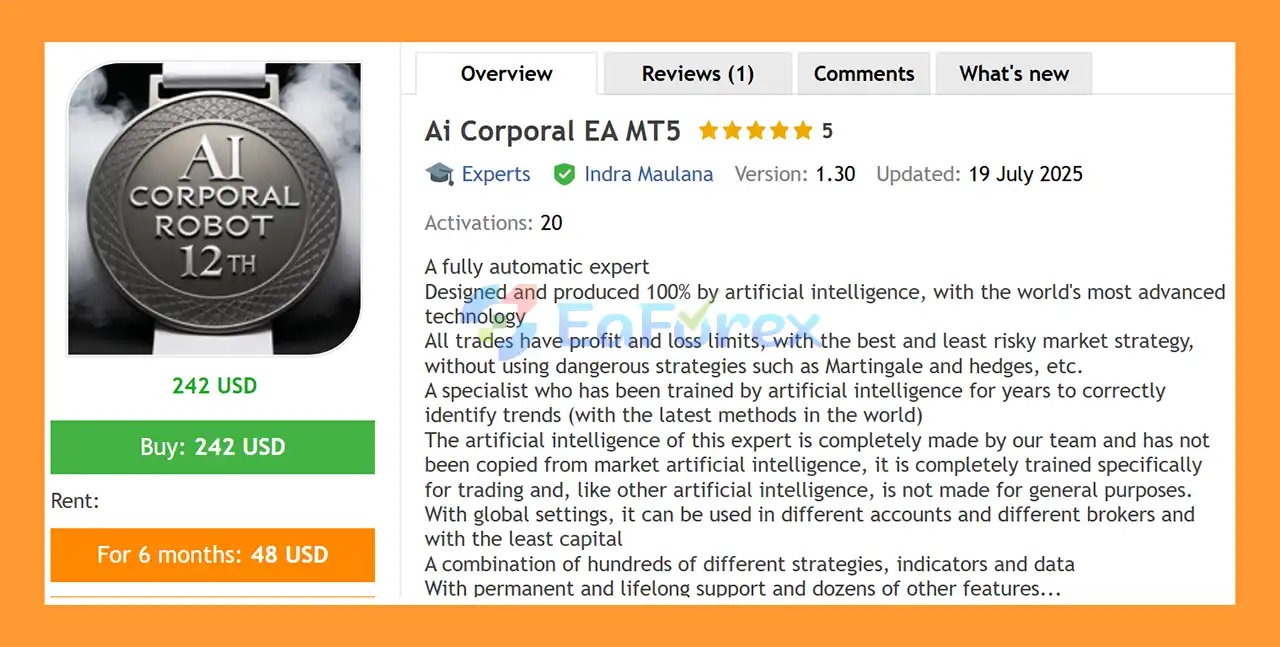Screen dimensions: 1280x647
Task: Show the What's new tab
Action: (1014, 74)
